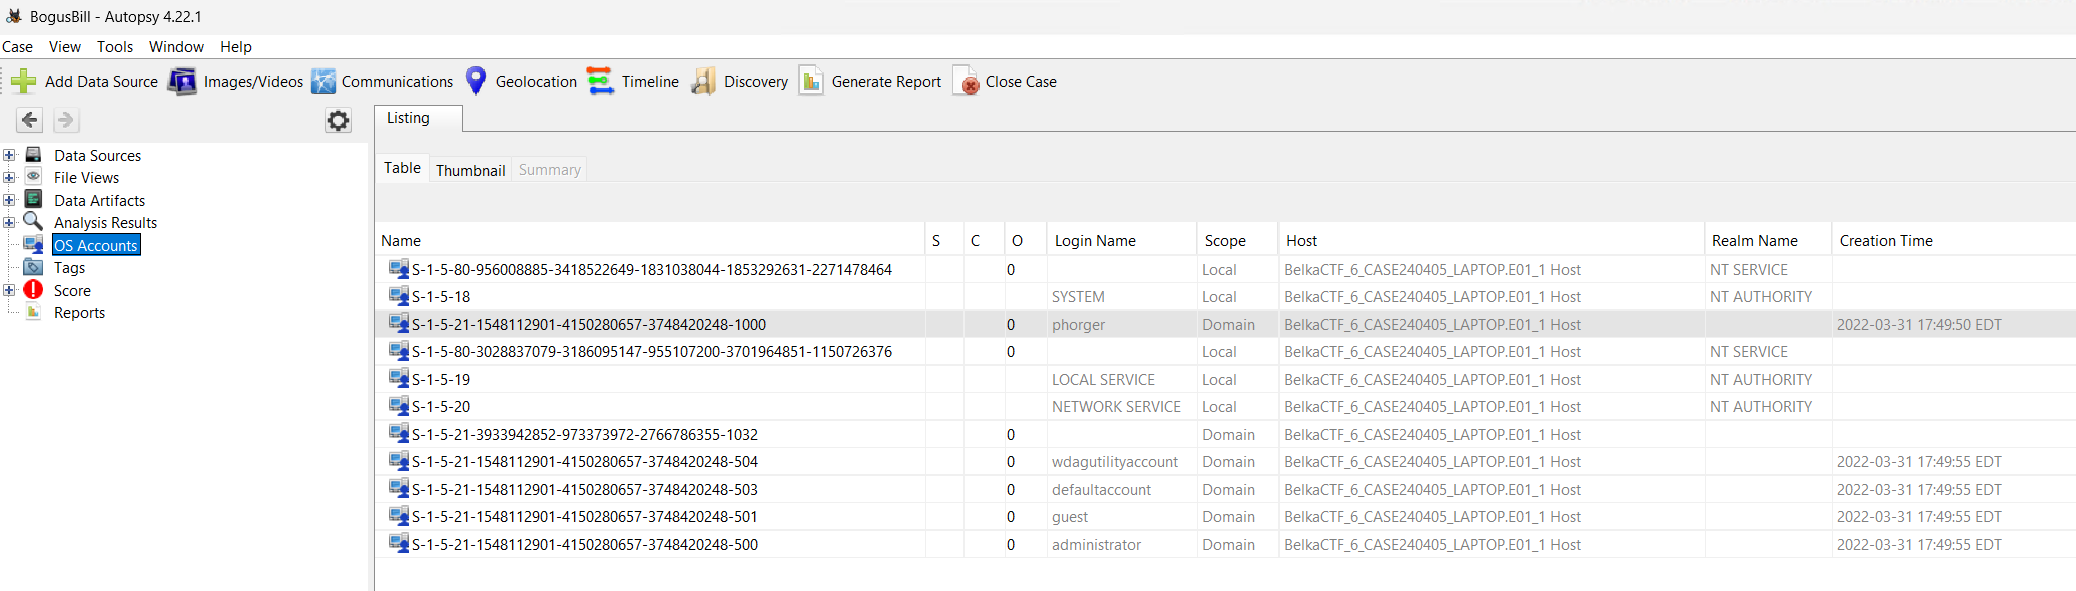The width and height of the screenshot is (2076, 591).
Task: Click the Generate Report icon
Action: coord(811,81)
